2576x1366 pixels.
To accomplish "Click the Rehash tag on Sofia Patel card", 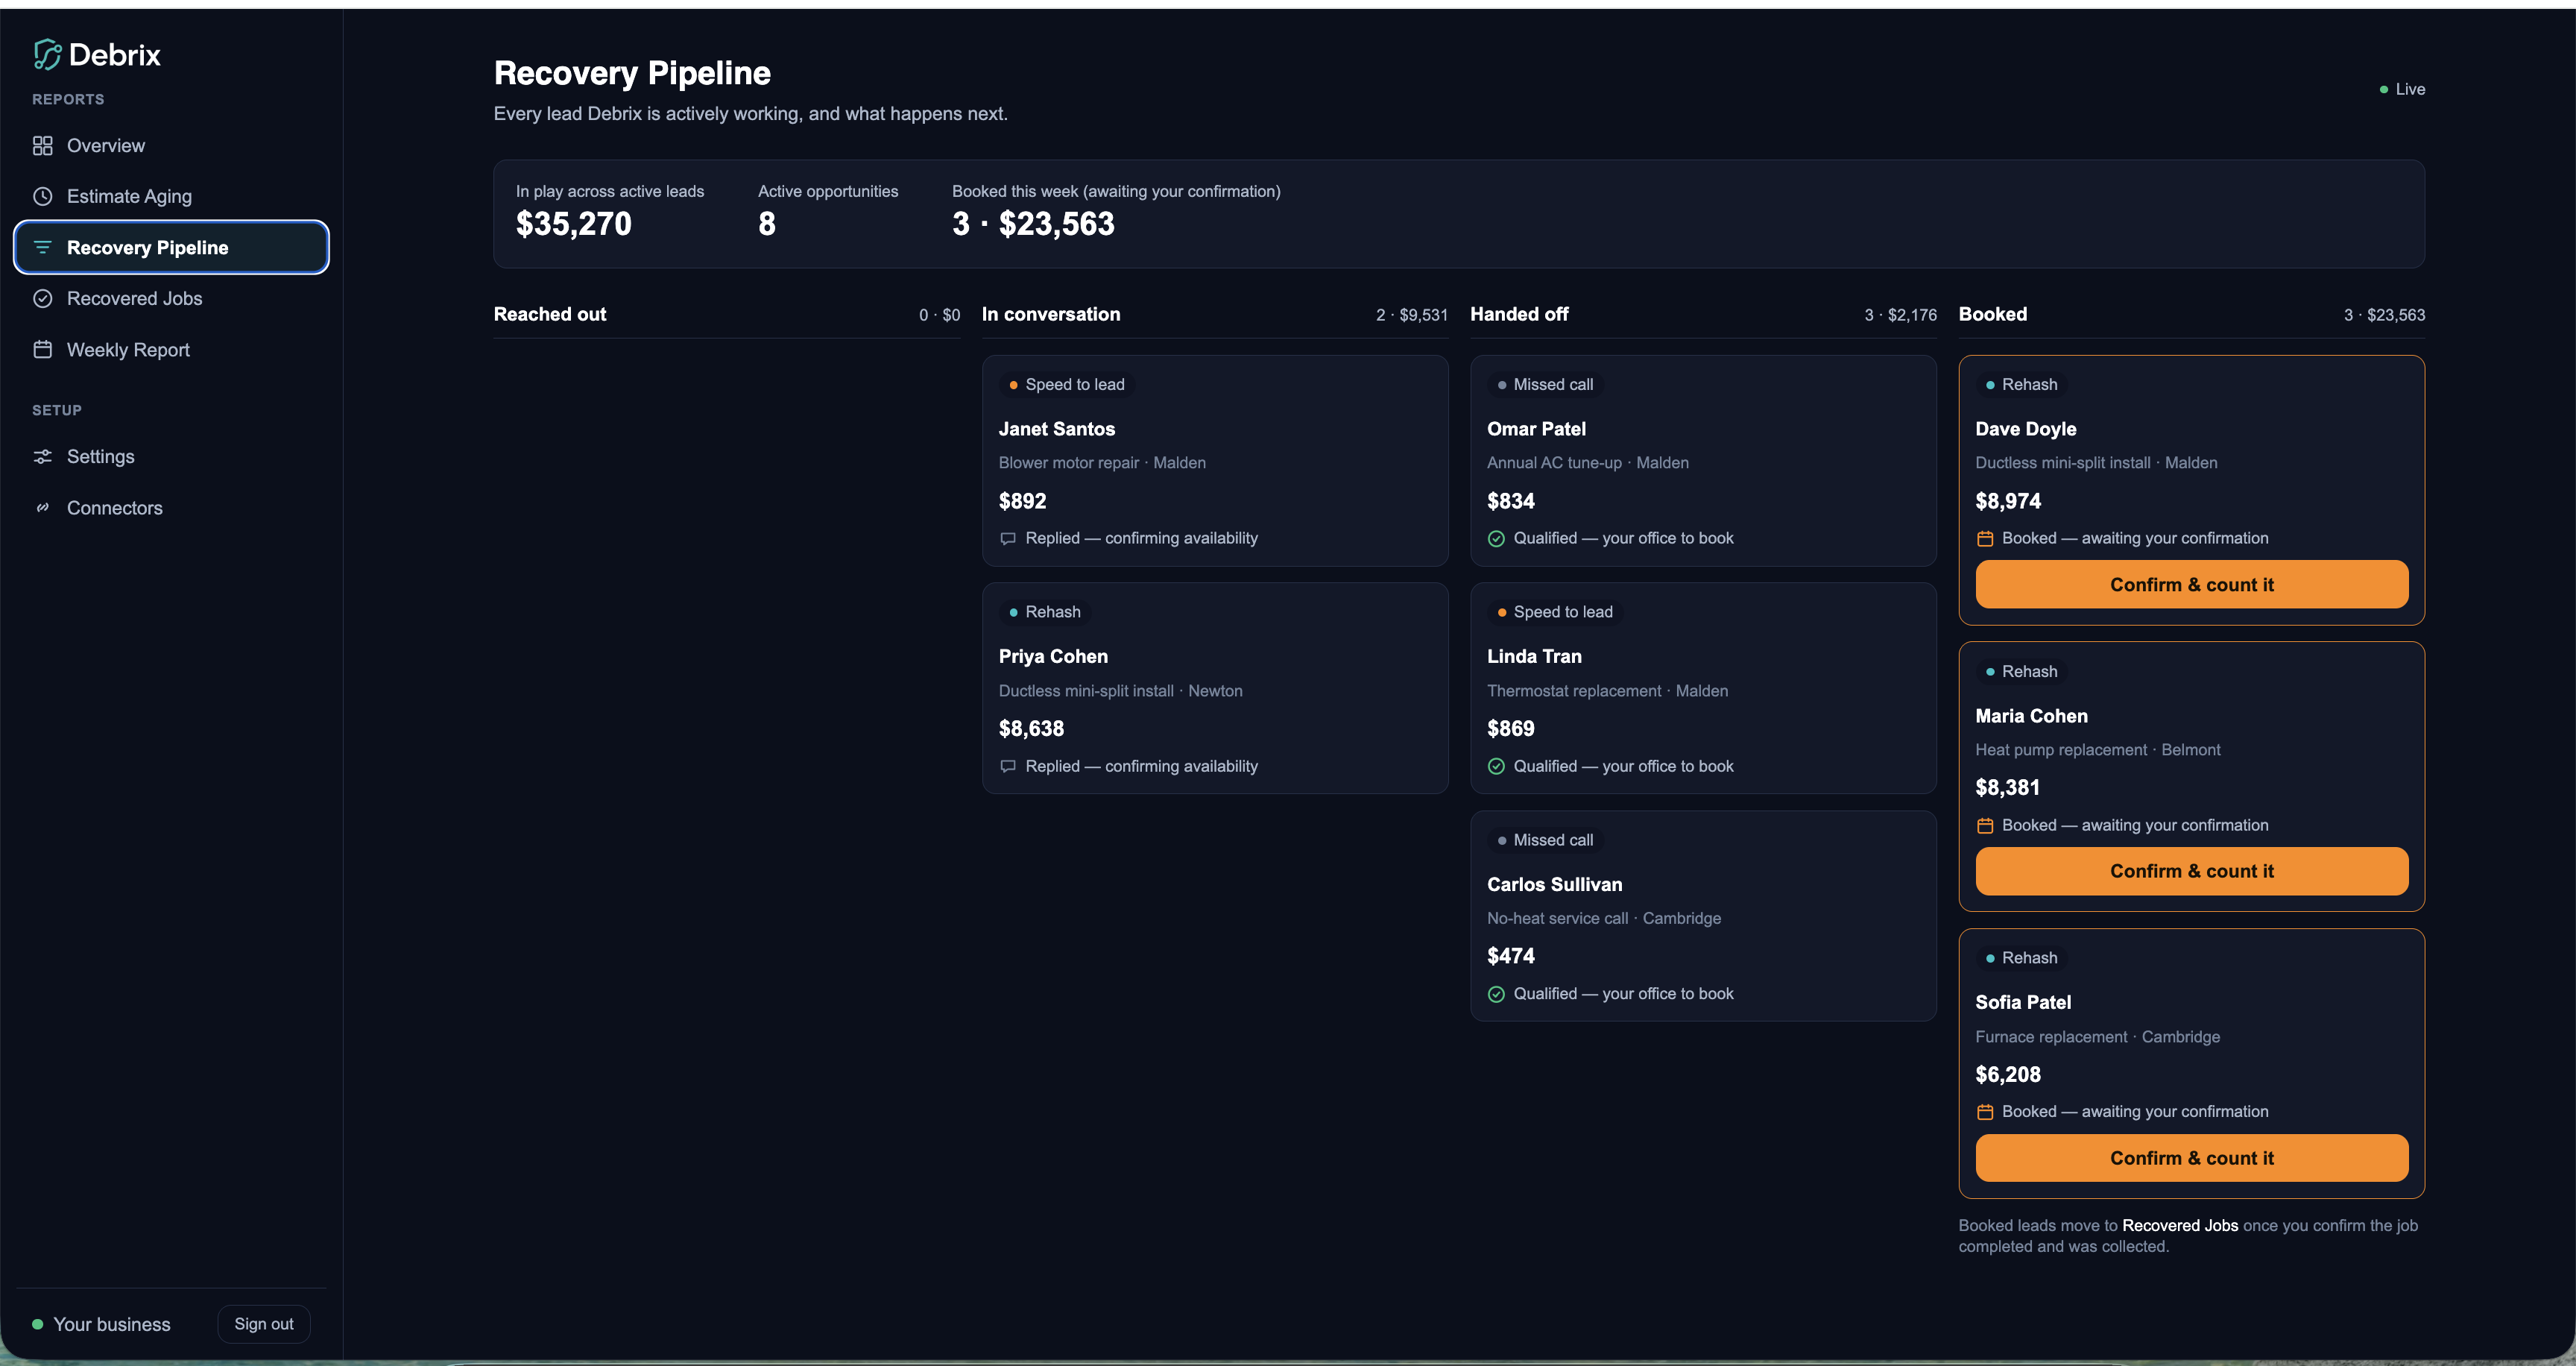I will click(2022, 958).
